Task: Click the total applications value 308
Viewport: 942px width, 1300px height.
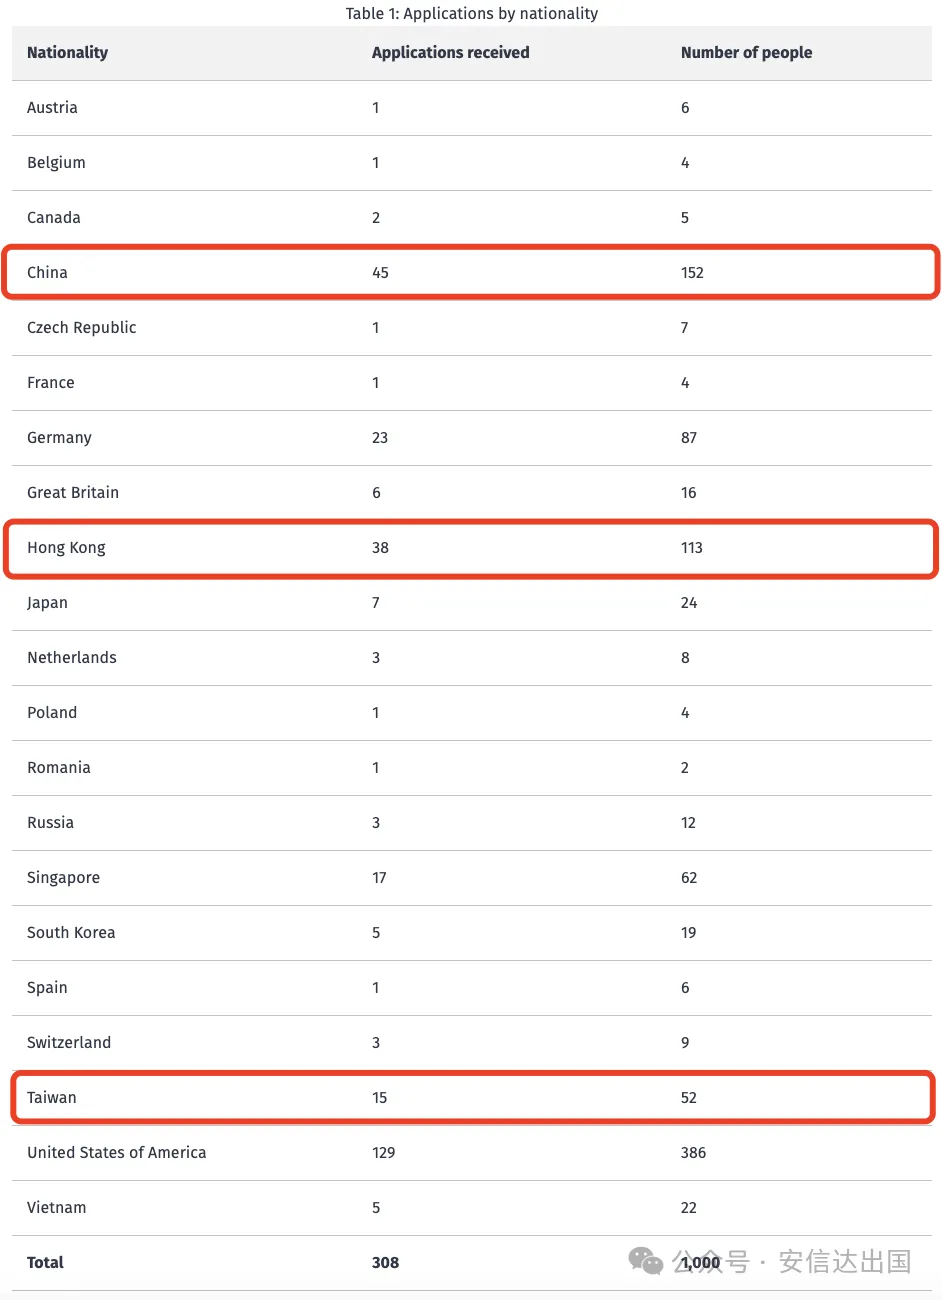Action: [x=385, y=1262]
